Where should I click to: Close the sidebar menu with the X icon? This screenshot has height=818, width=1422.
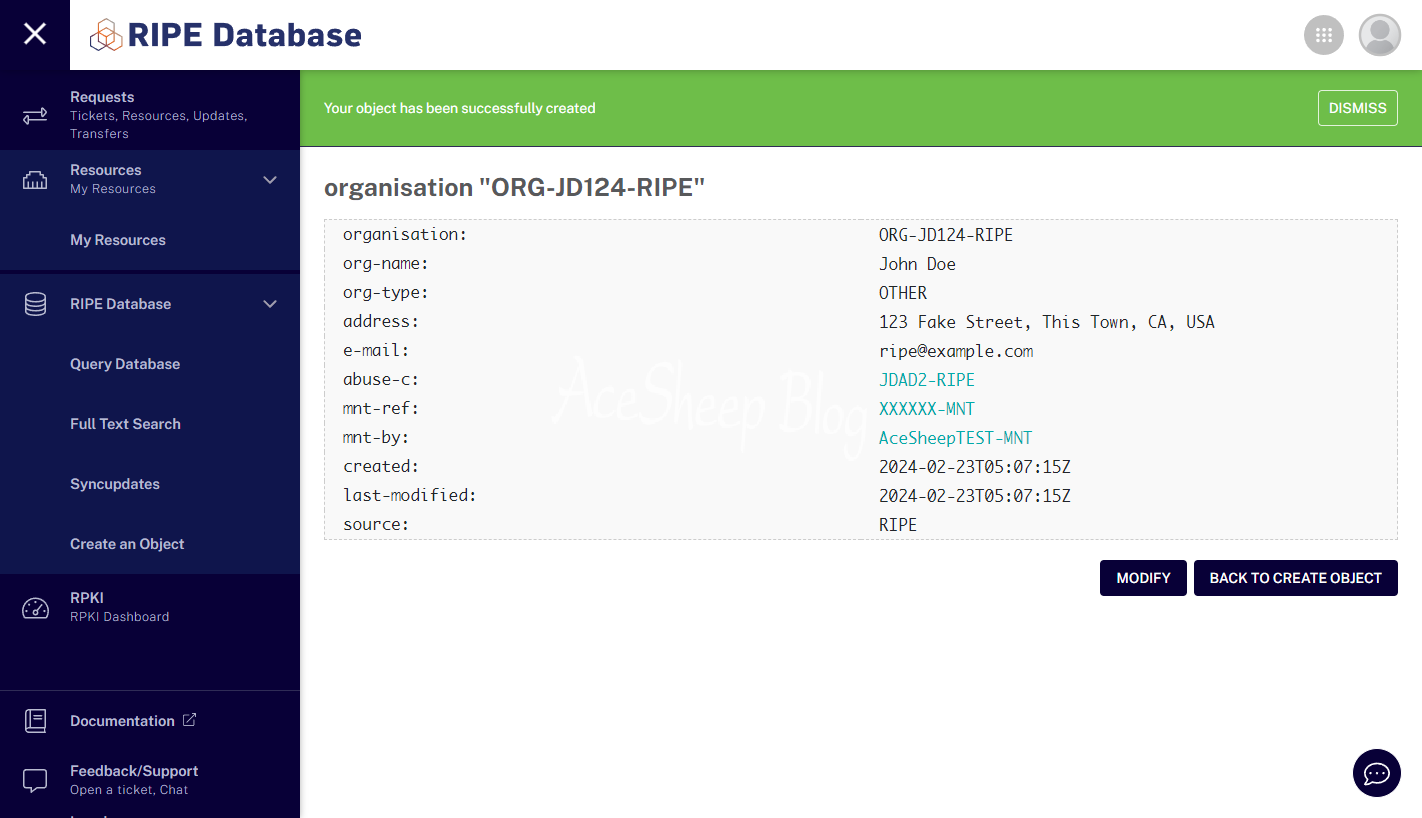click(x=35, y=34)
